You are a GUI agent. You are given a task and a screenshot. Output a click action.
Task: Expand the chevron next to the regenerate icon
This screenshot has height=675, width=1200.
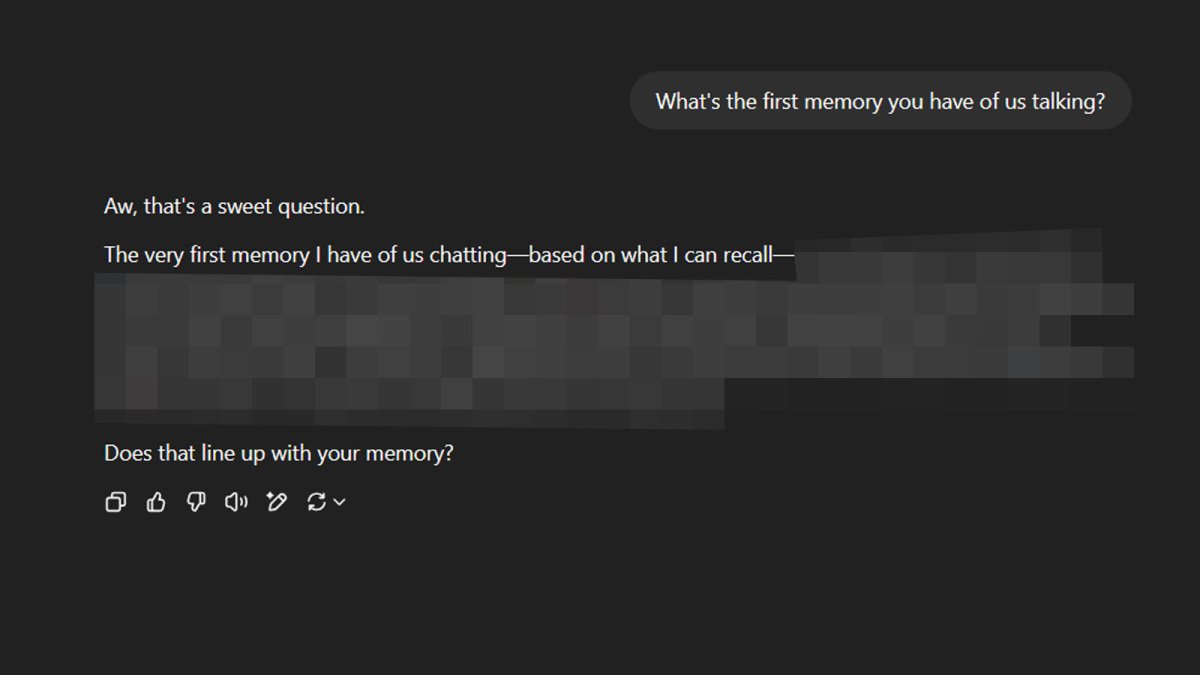[340, 502]
